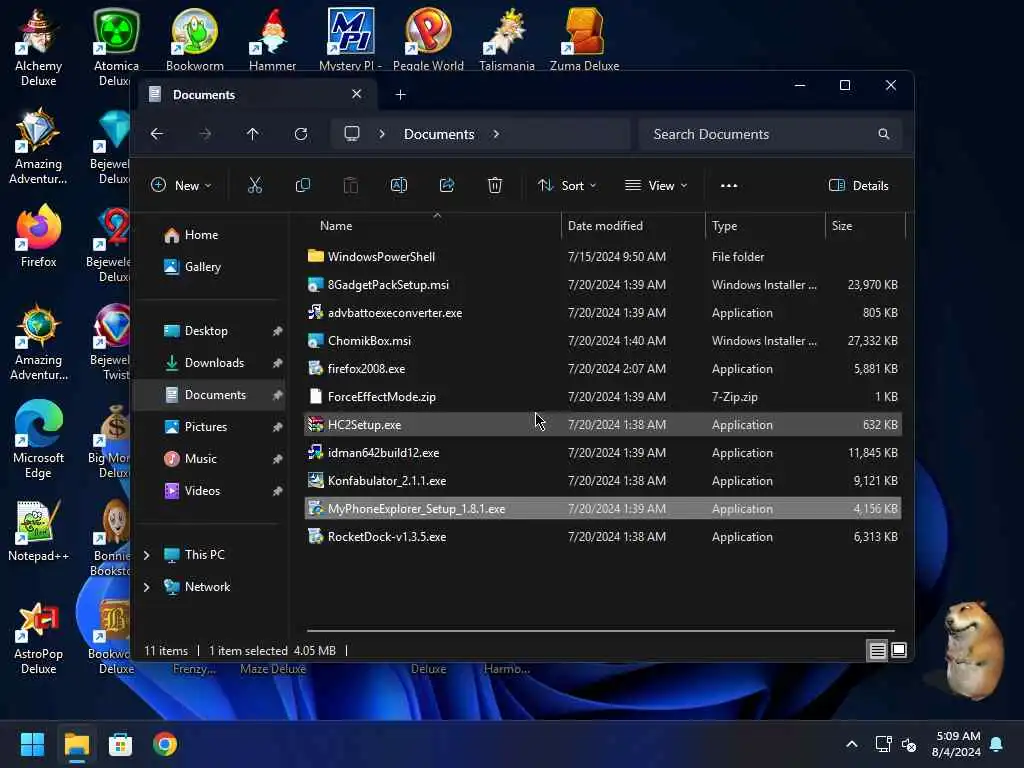Viewport: 1024px width, 768px height.
Task: Open Zuma Deluxe desktop shortcut
Action: tap(584, 39)
